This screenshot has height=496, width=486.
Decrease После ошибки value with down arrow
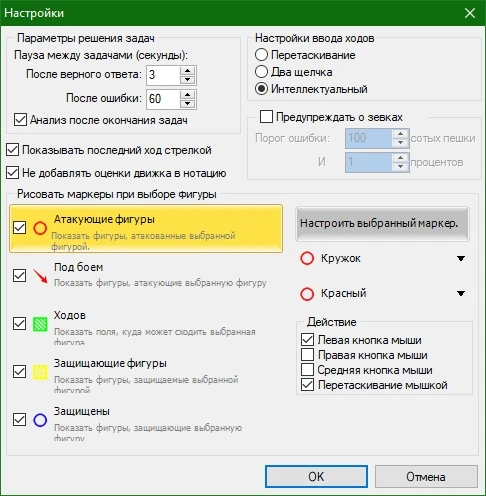click(187, 104)
